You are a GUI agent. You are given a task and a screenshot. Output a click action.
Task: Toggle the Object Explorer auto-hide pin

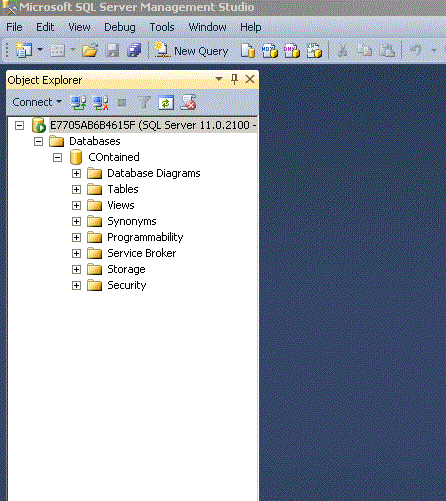(x=234, y=79)
